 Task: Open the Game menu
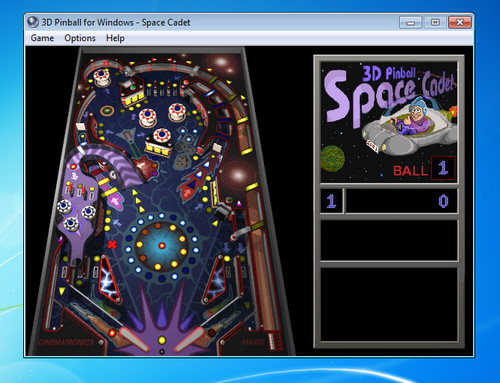click(x=42, y=38)
